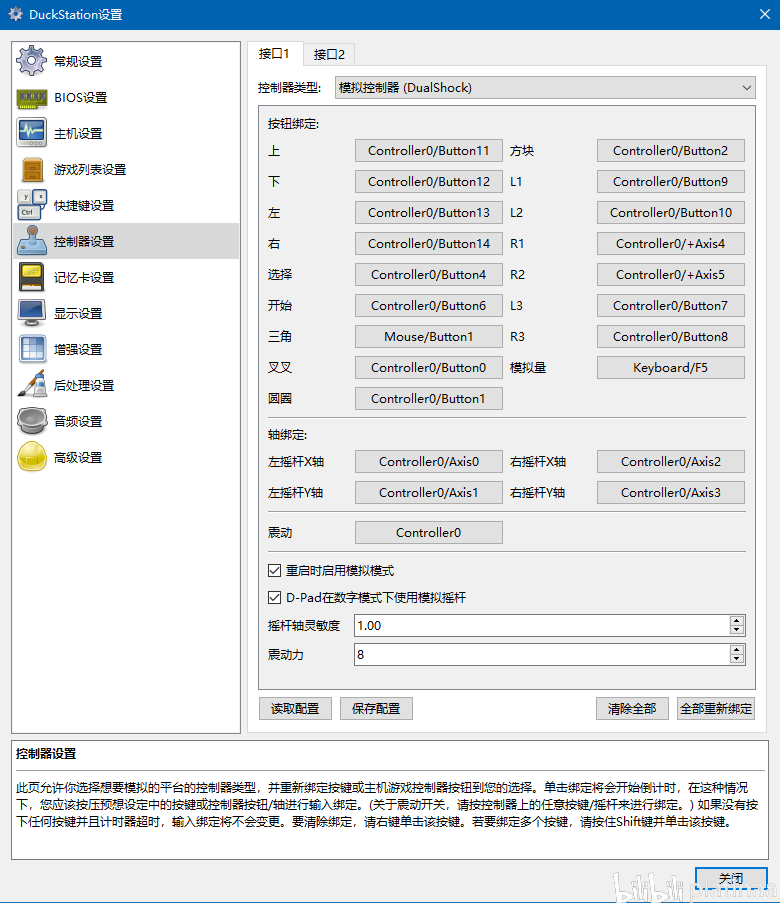Rebind 选择 binding Controller0/Button4
The height and width of the screenshot is (903, 780).
(429, 275)
